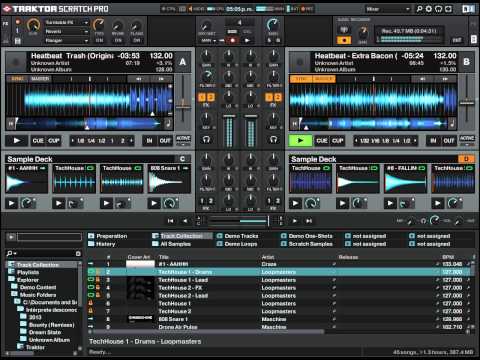Pause Deck B with green play button
Image resolution: width=480 pixels, height=360 pixels.
[300, 141]
